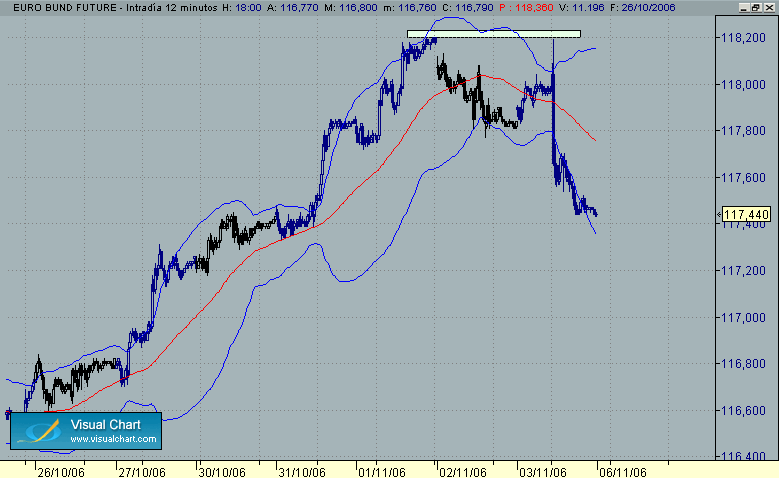
Task: Click the 30/10/06 date axis label
Action: 222,472
